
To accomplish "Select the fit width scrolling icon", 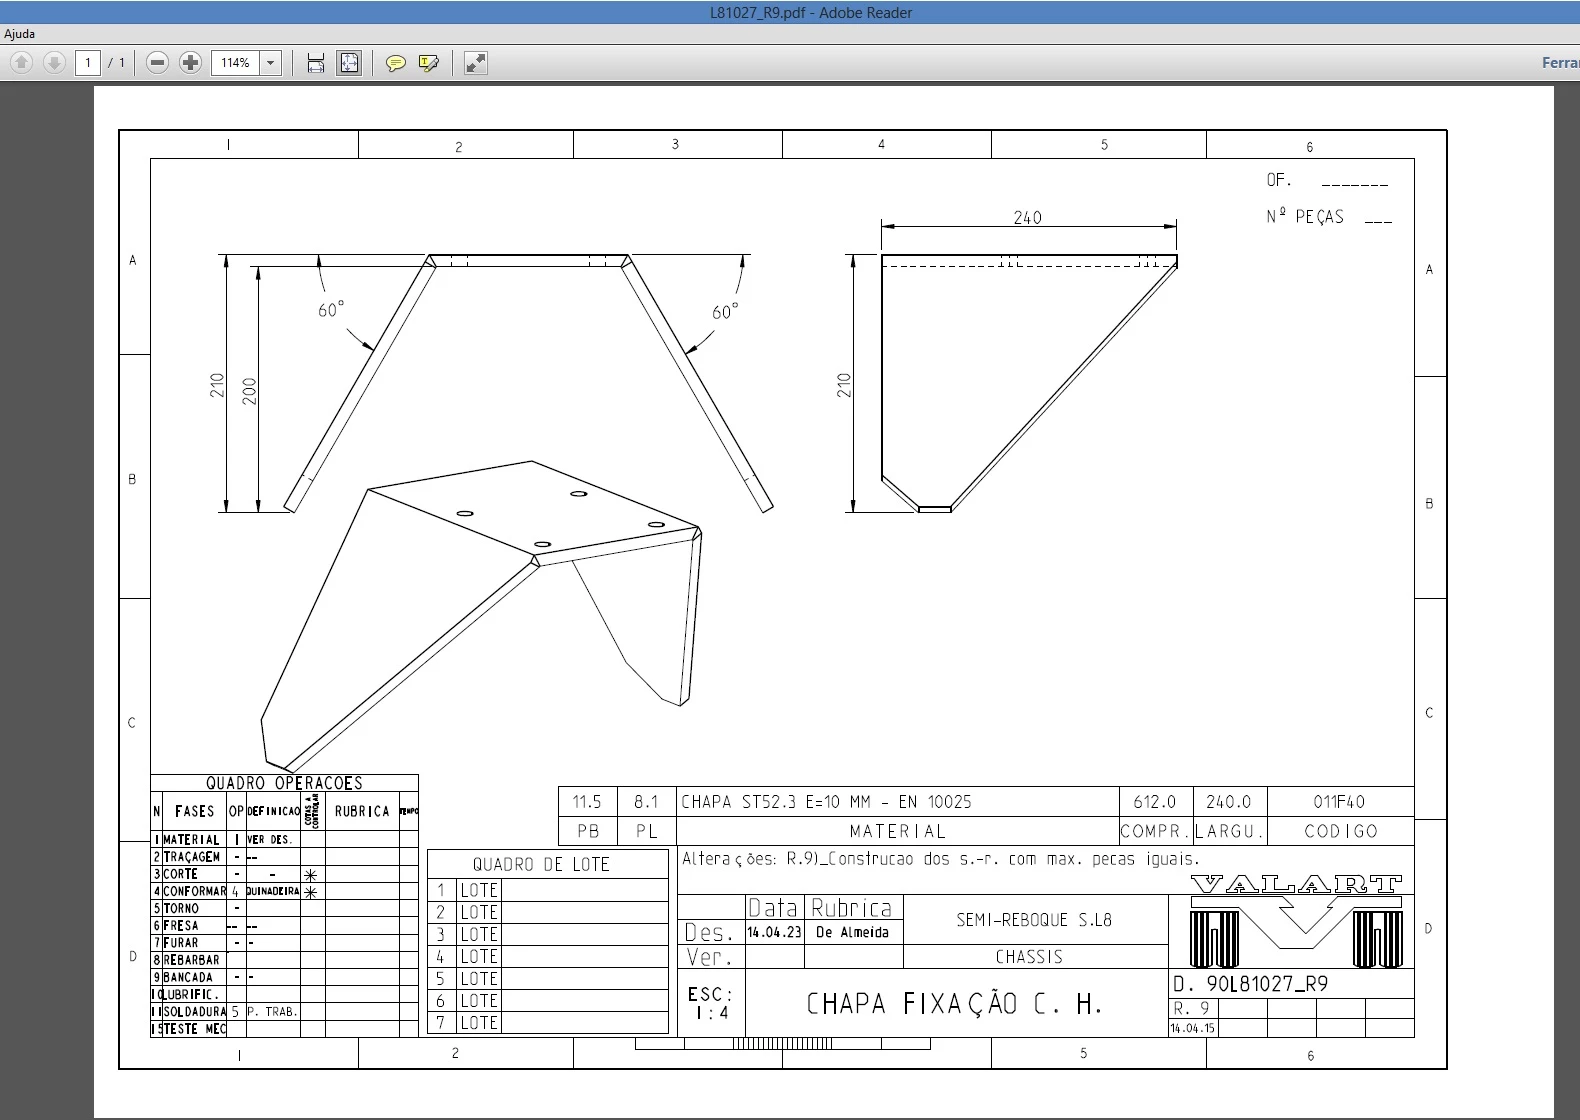I will tap(316, 63).
